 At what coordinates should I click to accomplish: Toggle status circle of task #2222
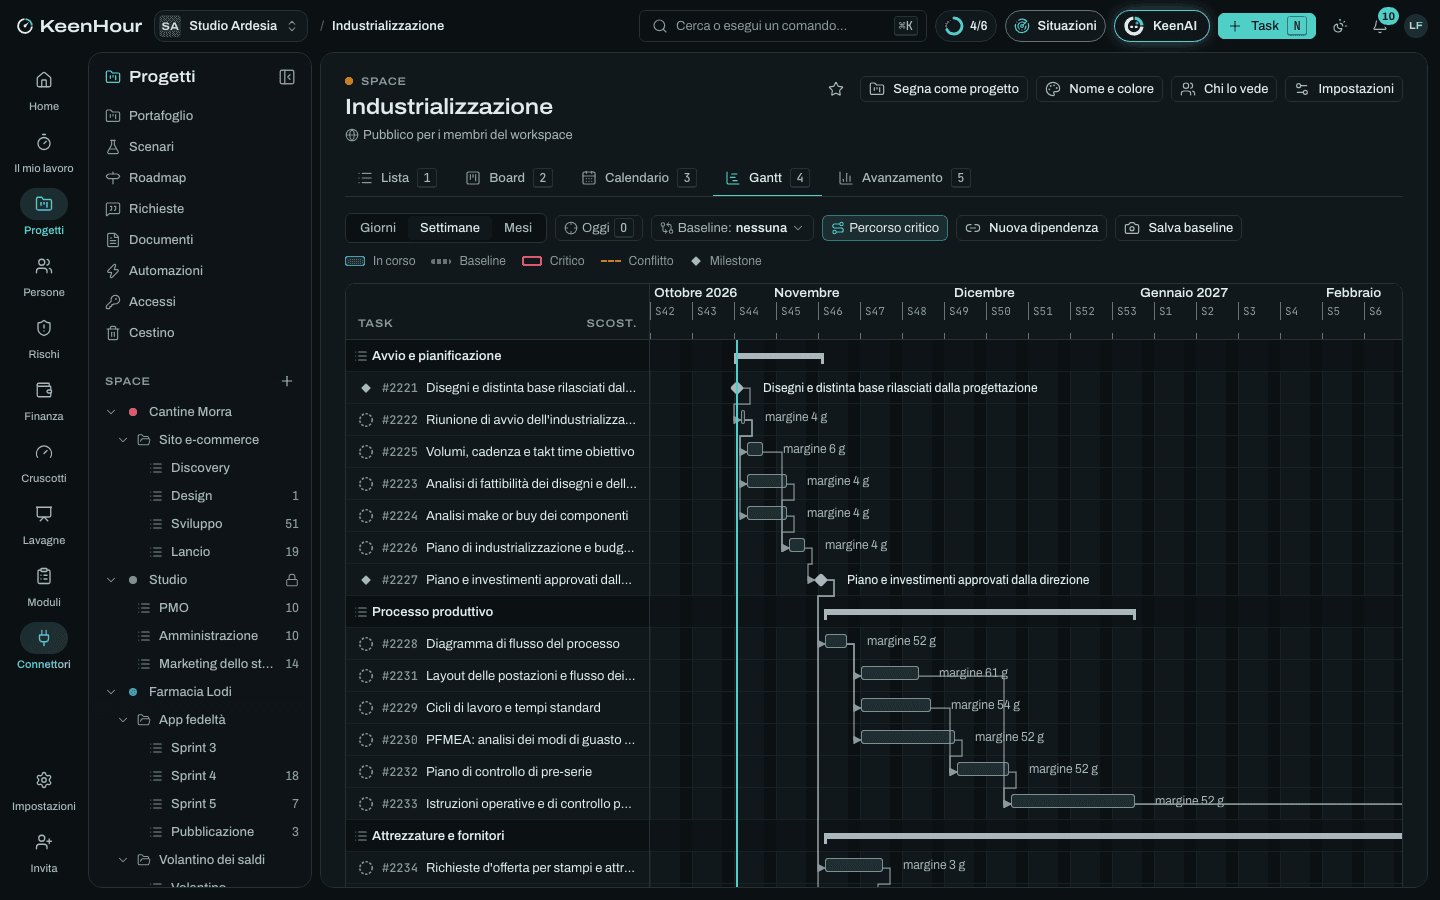366,420
